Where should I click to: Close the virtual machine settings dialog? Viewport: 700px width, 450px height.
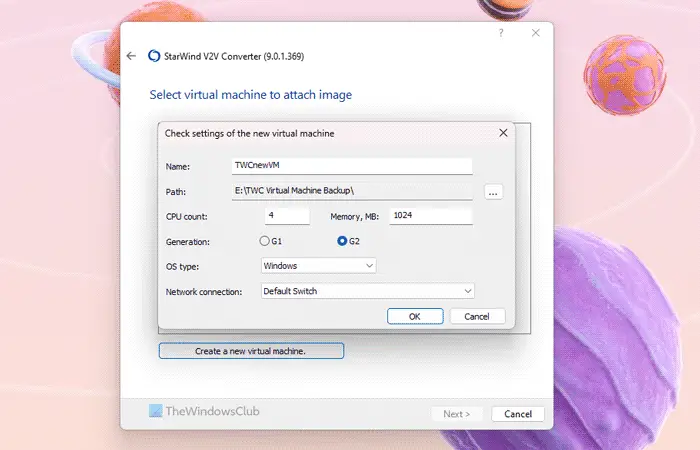point(503,133)
